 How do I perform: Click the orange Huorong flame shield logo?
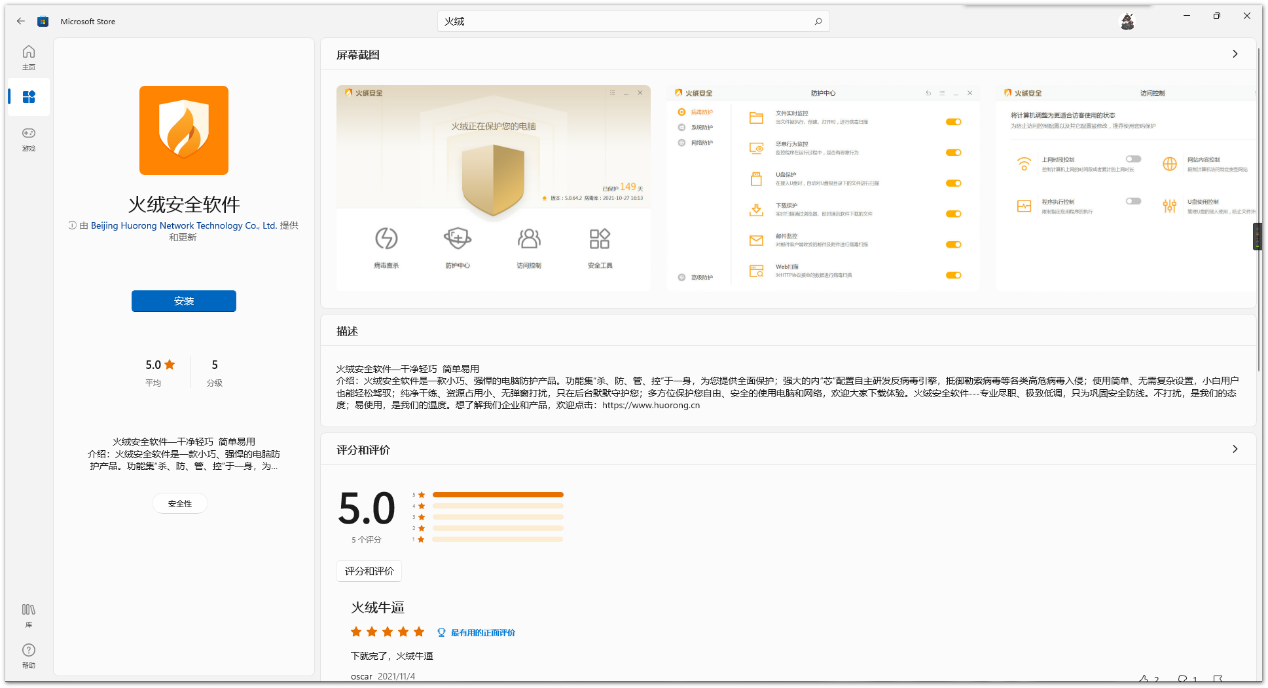184,130
